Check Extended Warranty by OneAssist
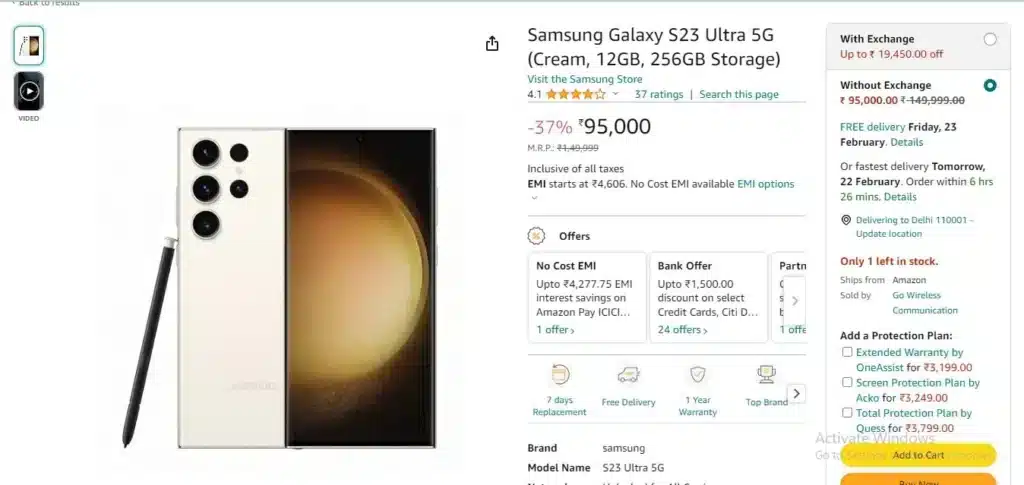The image size is (1024, 485). tap(847, 352)
